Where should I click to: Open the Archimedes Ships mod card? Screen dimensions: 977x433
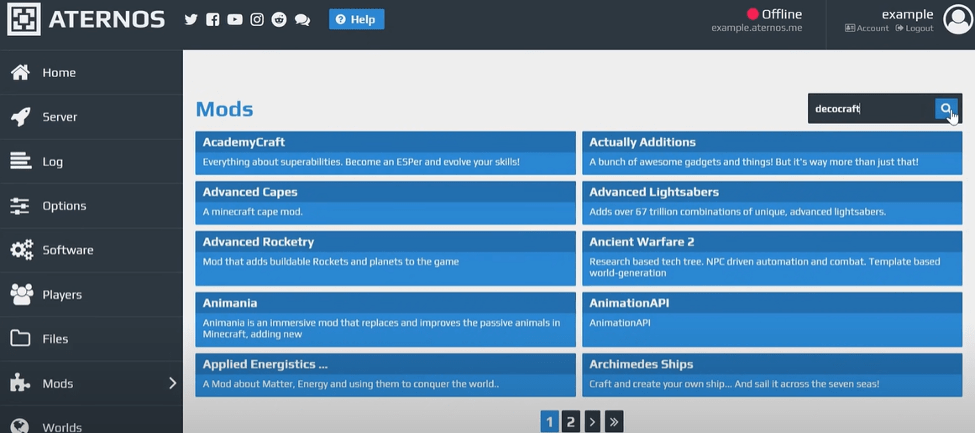pyautogui.click(x=772, y=375)
